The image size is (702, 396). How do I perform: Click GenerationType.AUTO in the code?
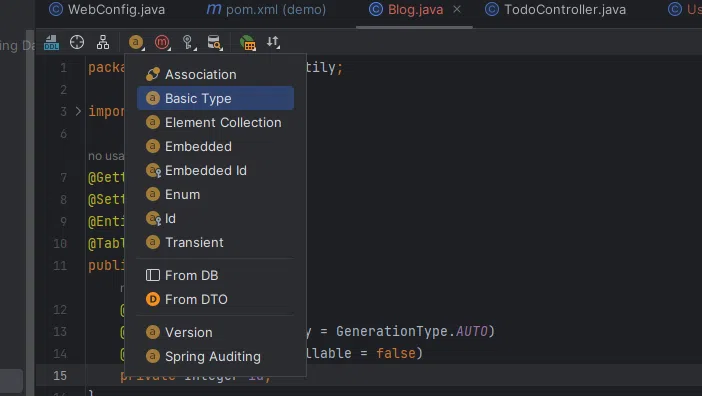[x=412, y=332]
